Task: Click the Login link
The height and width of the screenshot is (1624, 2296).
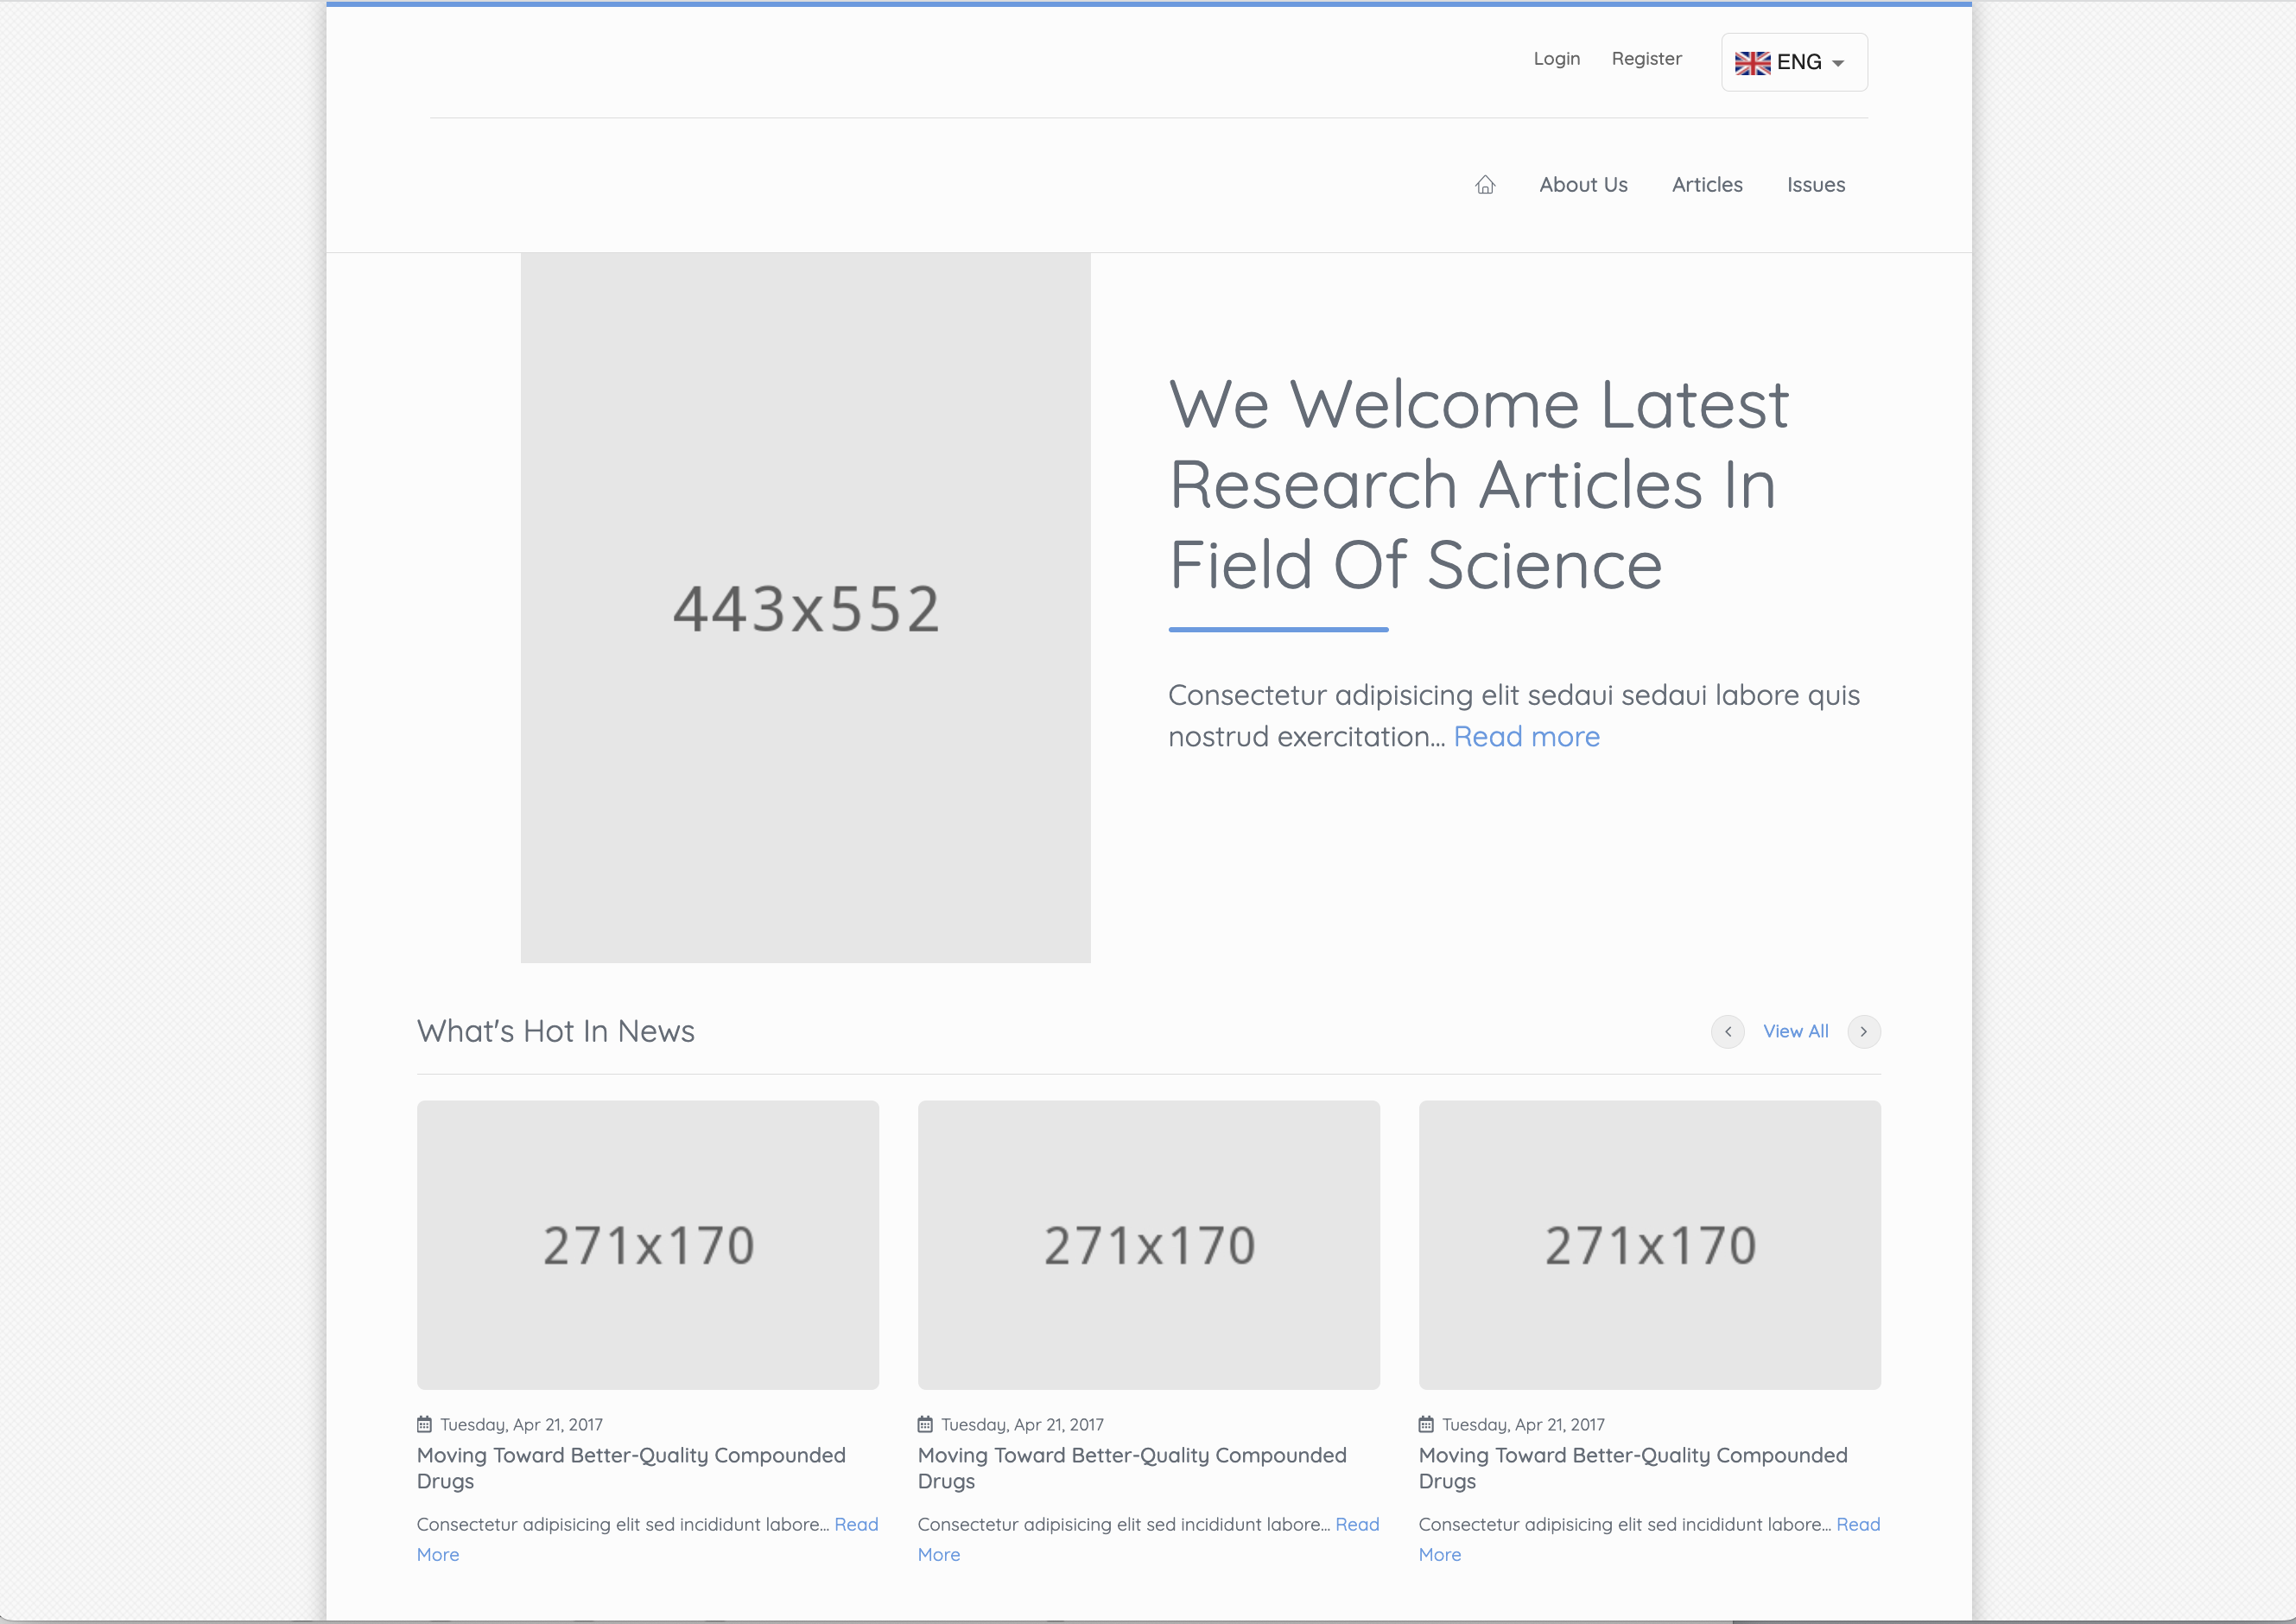Action: pos(1557,59)
